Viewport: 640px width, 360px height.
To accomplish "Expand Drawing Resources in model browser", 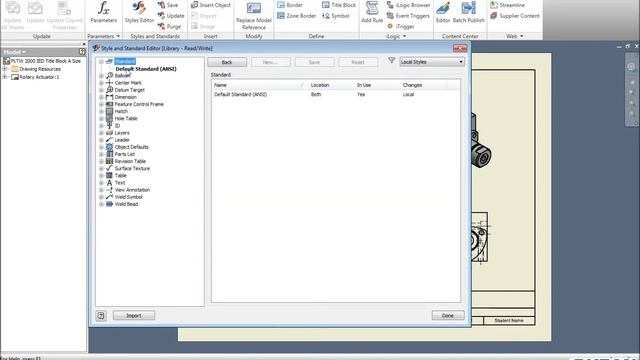I will pyautogui.click(x=5, y=69).
